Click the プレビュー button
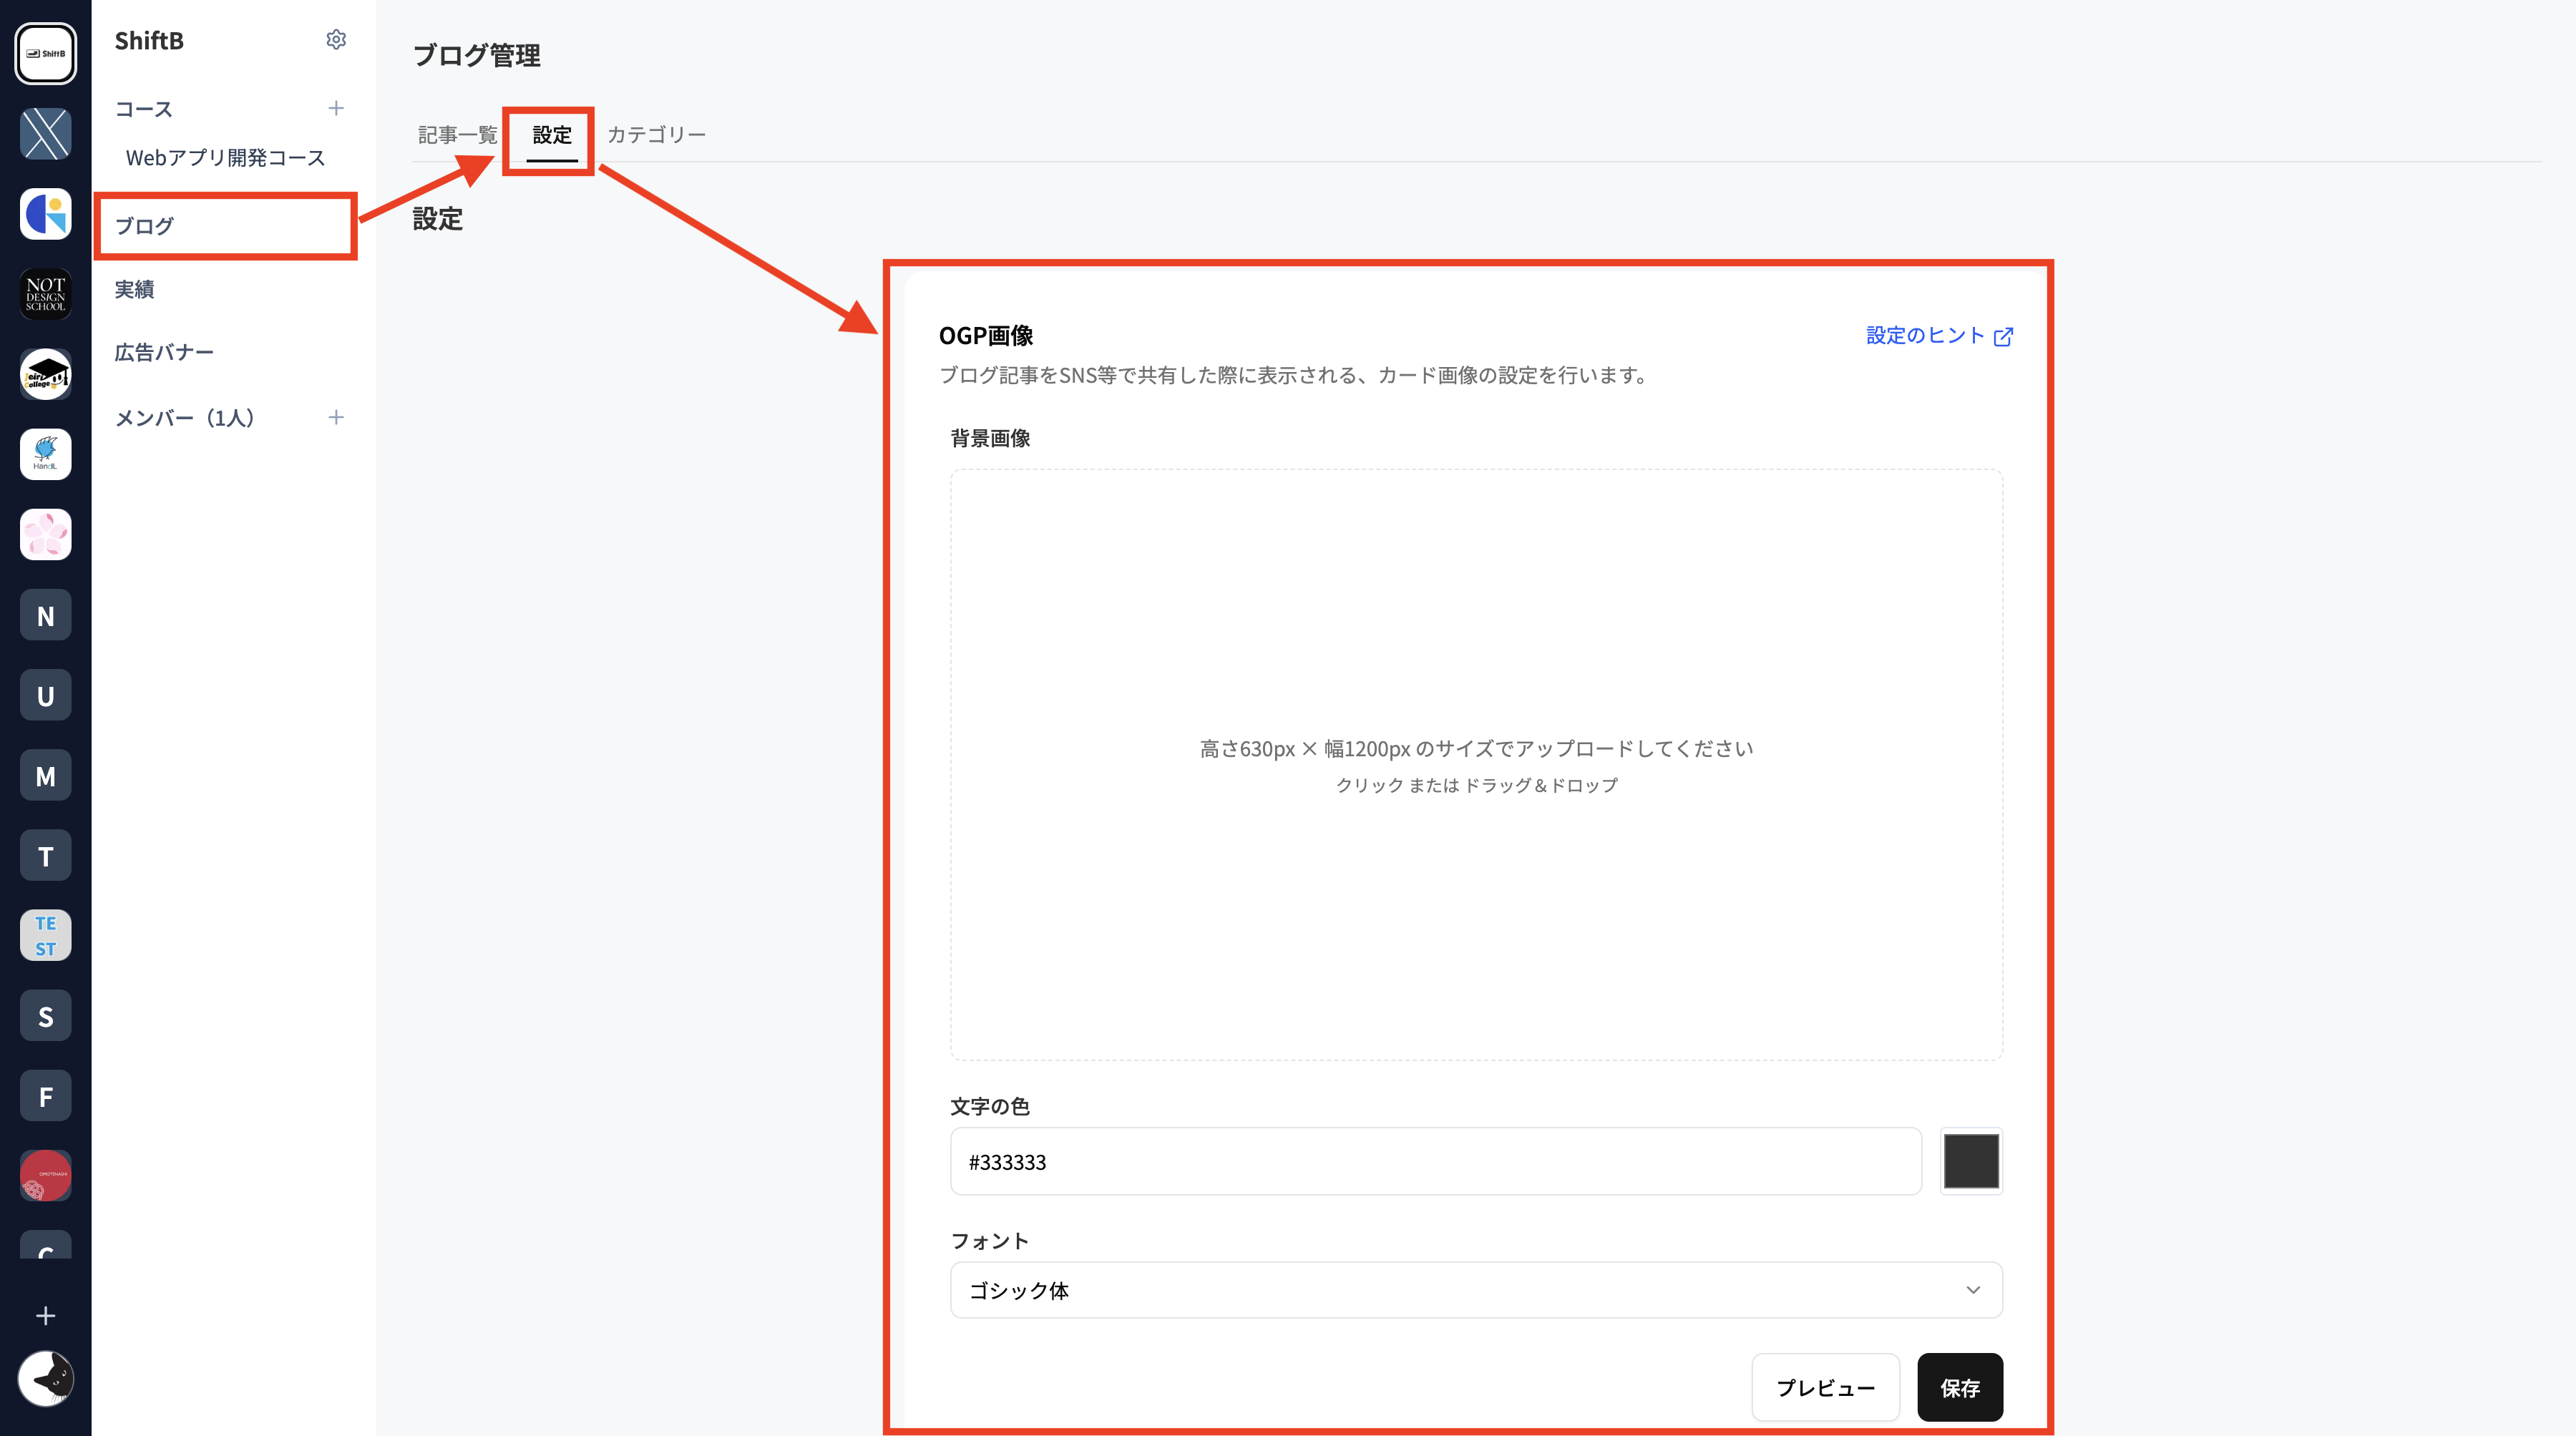 tap(1825, 1388)
